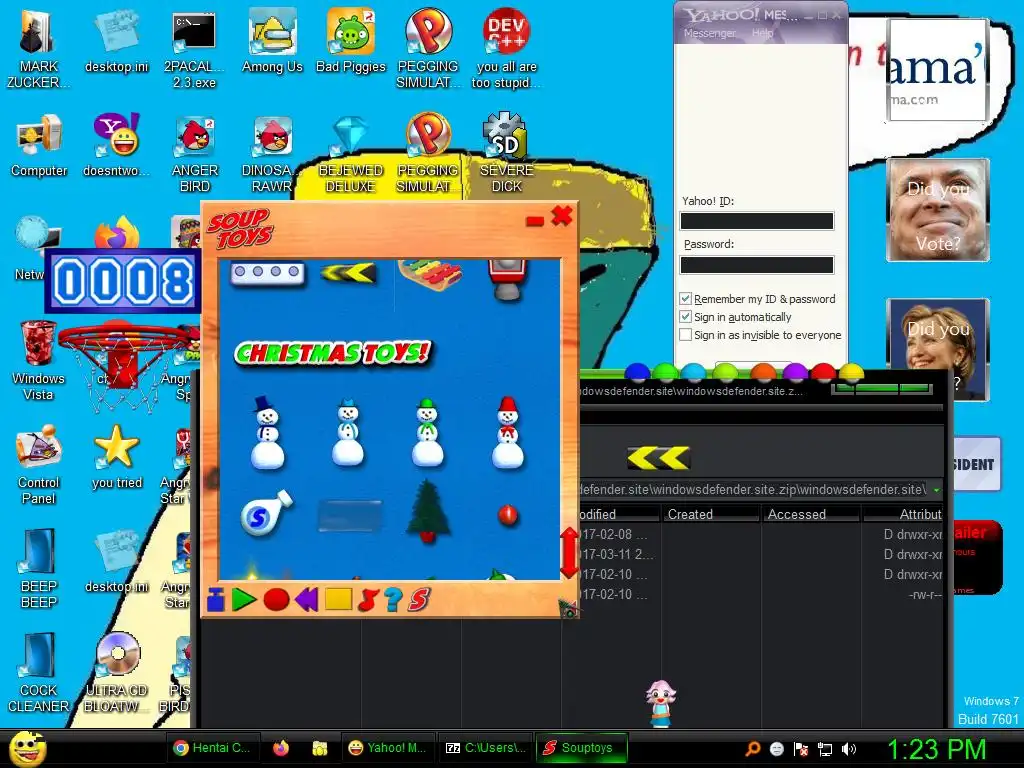Click the red music note icon in Souptoys toolbar
This screenshot has width=1024, height=768.
coord(368,600)
